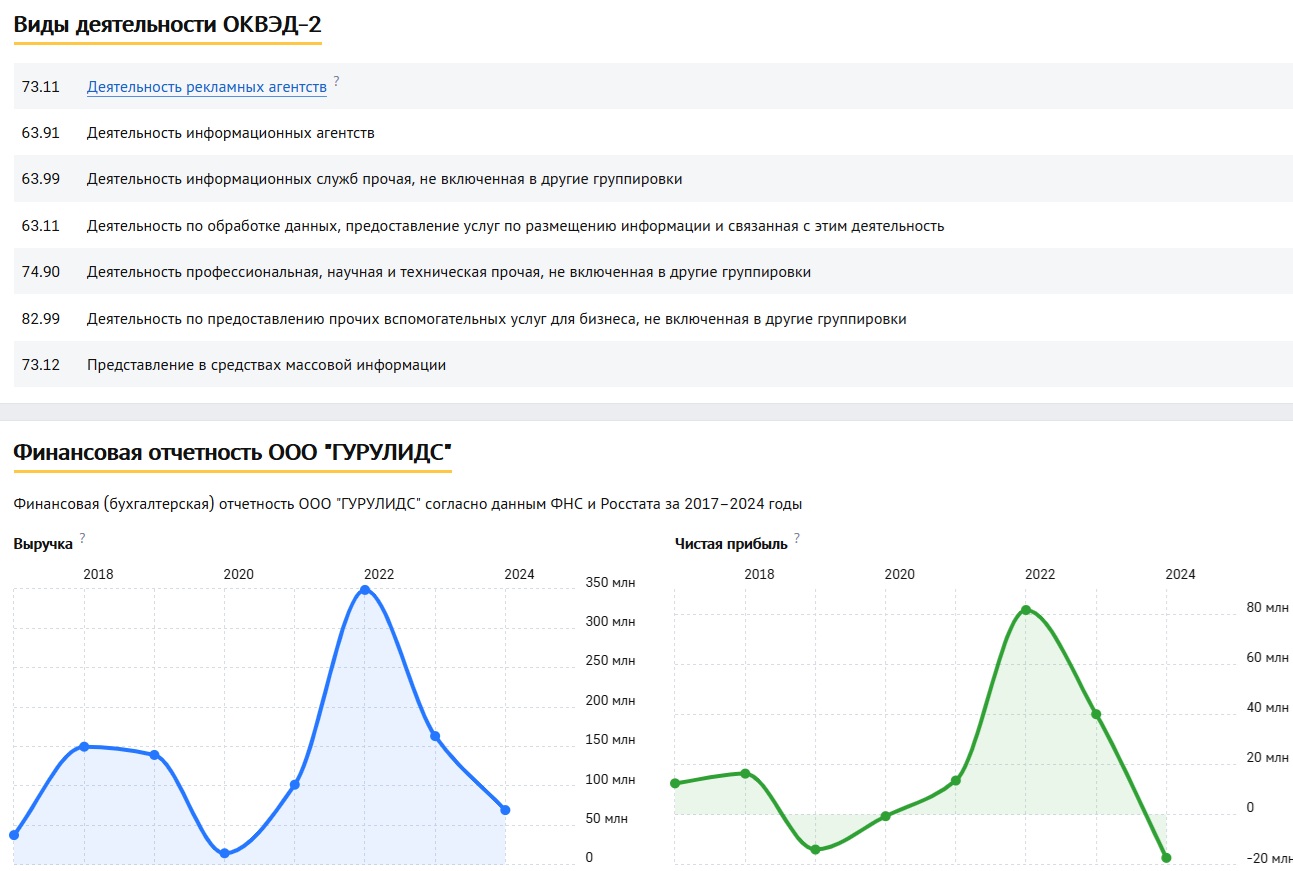Click the 2024 negative point on net profit chart
This screenshot has height=871, width=1293.
tap(1166, 857)
